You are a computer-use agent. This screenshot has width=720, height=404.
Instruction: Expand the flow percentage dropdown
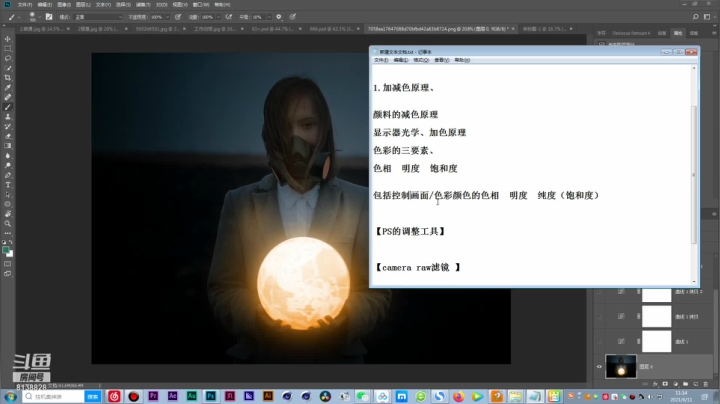click(x=218, y=17)
